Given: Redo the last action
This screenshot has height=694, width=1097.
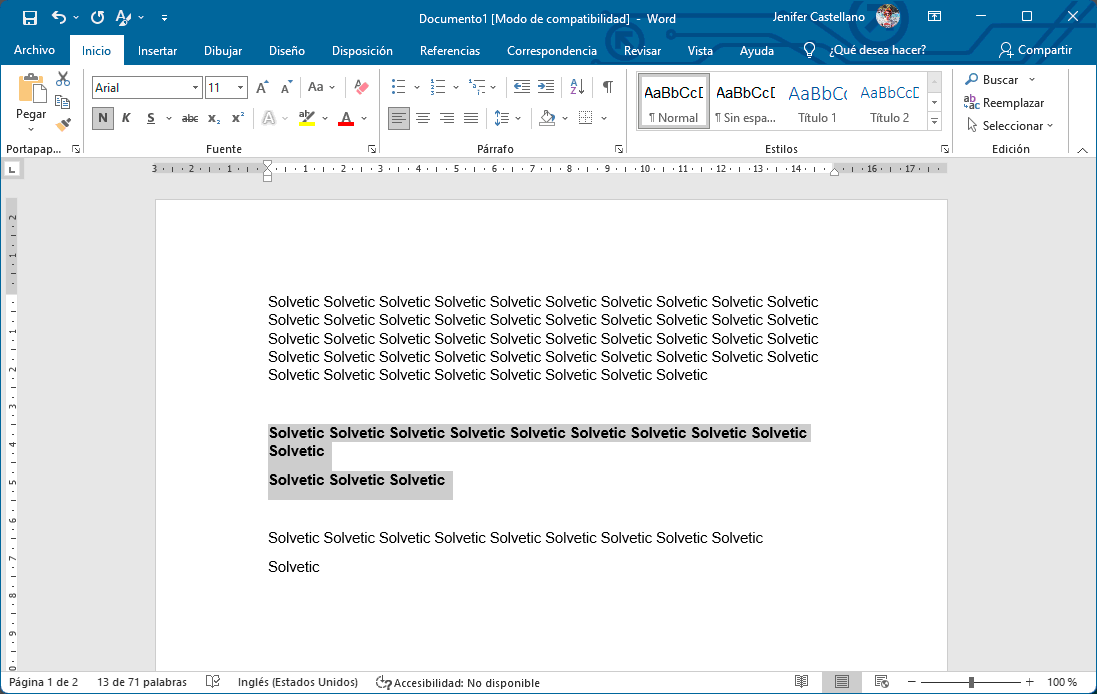Looking at the screenshot, I should click(97, 17).
